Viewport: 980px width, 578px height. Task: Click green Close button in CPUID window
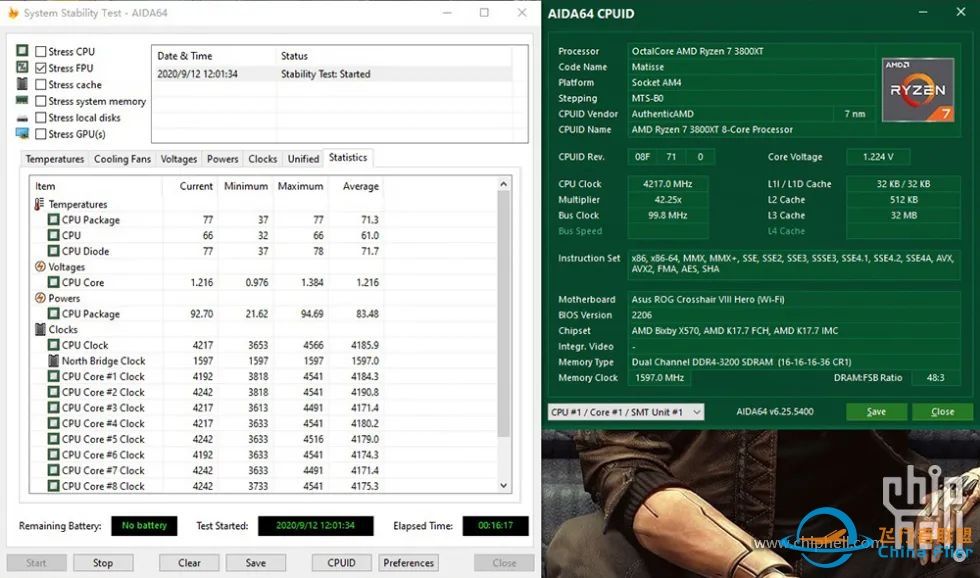click(942, 412)
